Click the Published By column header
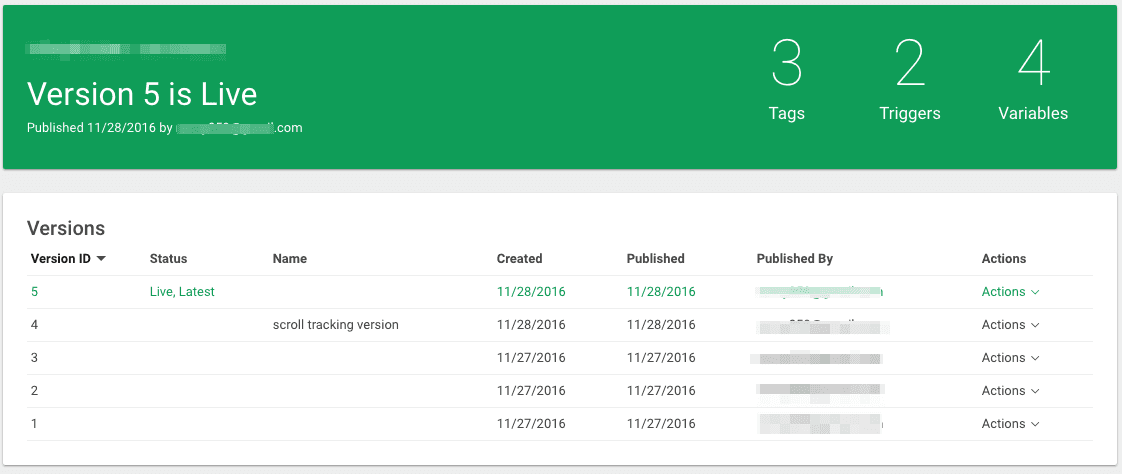 click(795, 258)
